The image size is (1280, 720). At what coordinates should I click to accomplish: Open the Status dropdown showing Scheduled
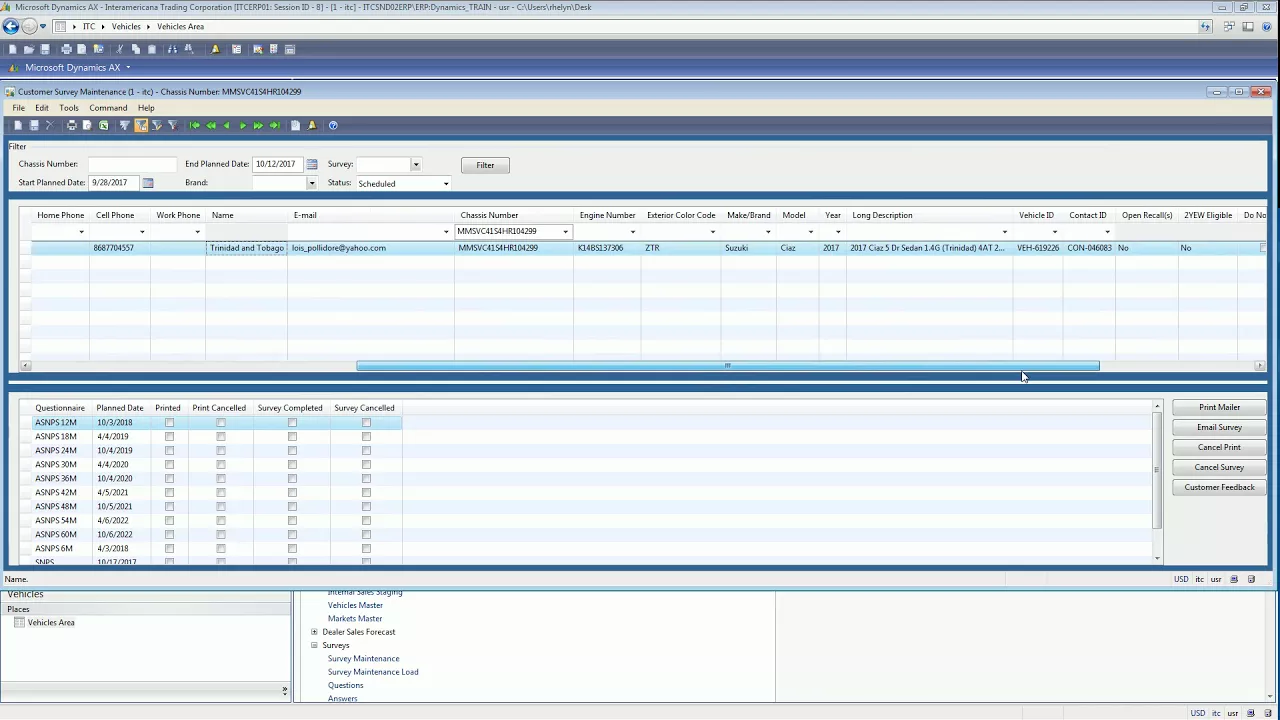445,183
